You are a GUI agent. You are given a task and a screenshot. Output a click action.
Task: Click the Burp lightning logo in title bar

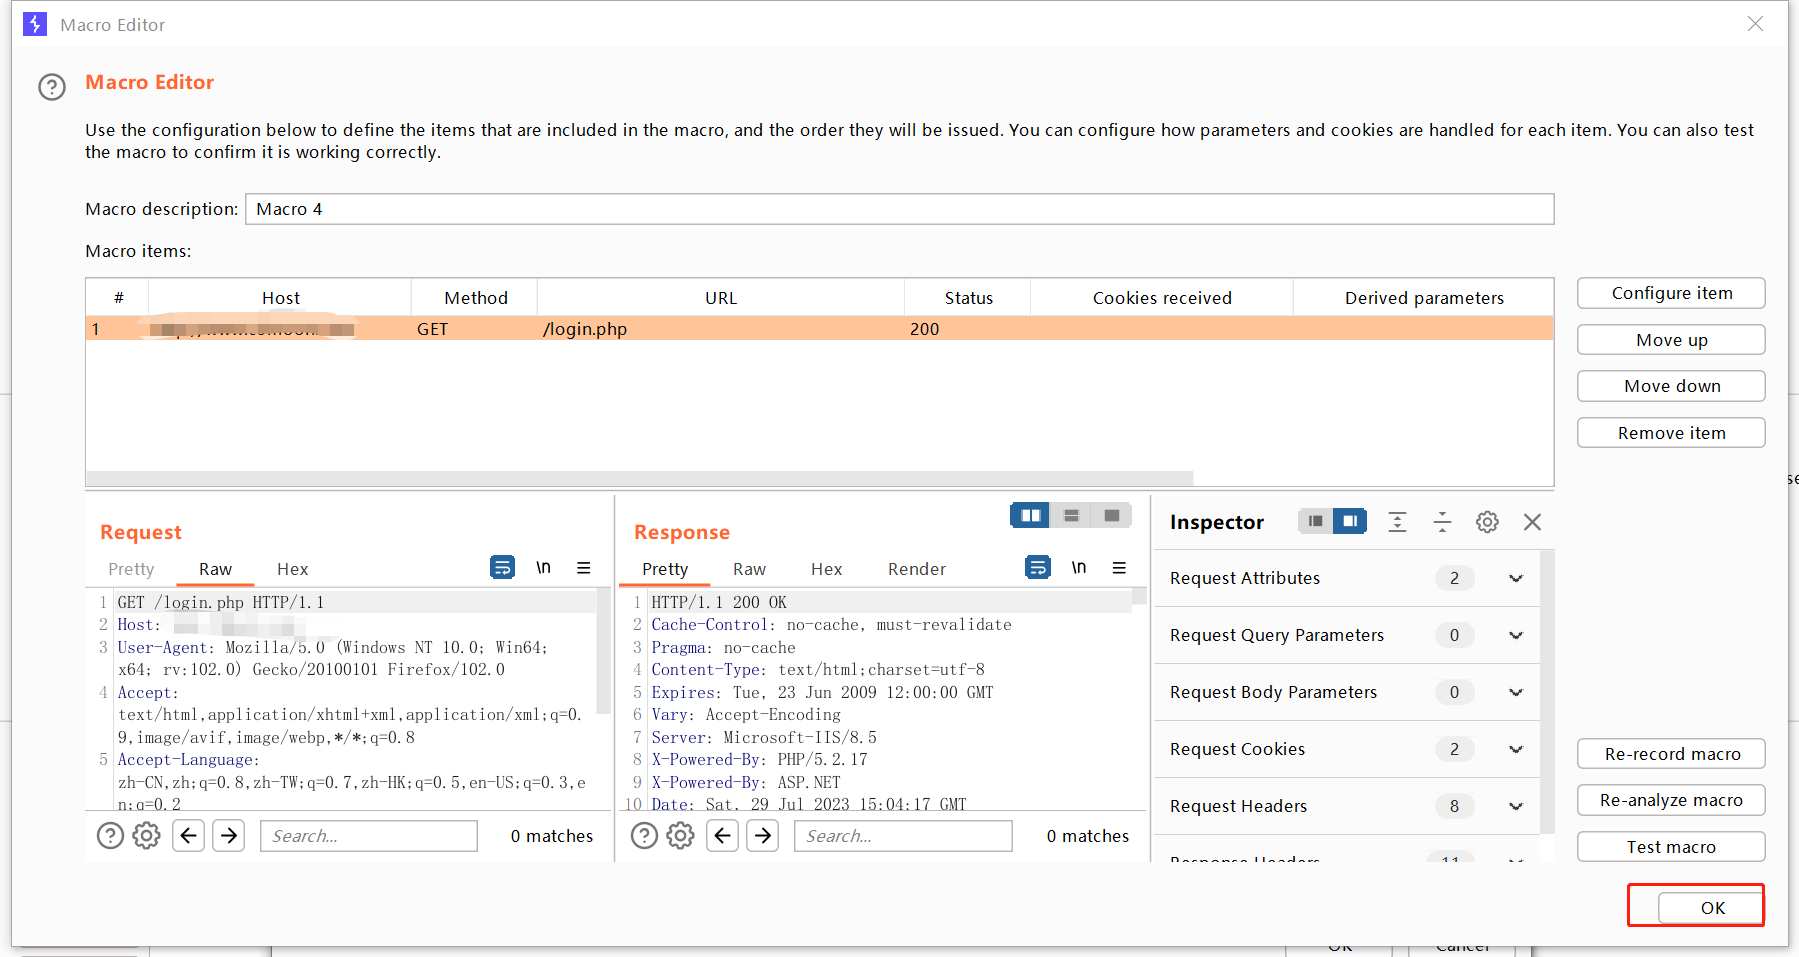point(35,24)
